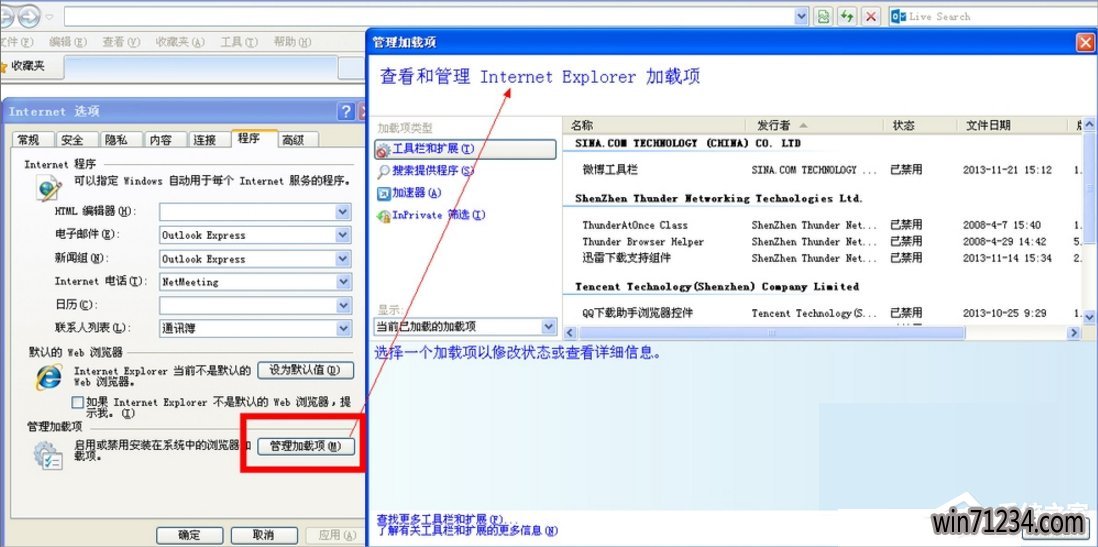Click the 管理加载项 button
Viewport: 1098px width, 547px height.
pos(306,447)
